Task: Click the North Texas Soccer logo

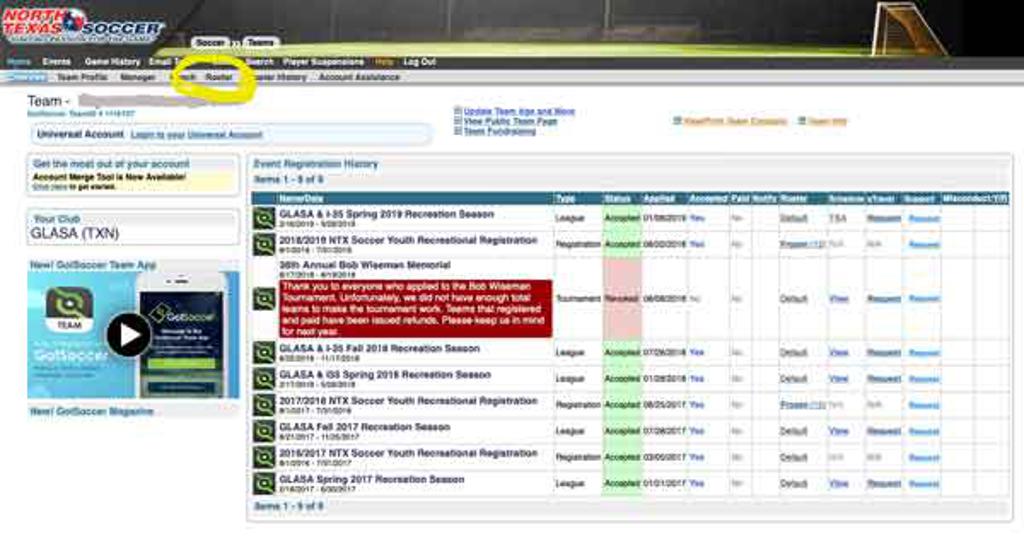Action: coord(80,25)
